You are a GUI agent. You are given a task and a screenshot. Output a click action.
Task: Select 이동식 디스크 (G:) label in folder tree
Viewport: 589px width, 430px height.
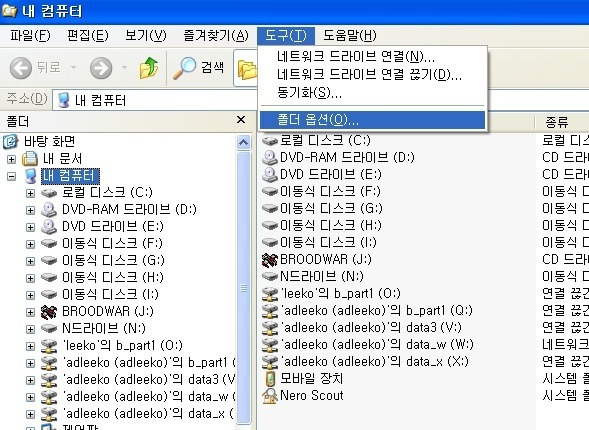point(113,260)
